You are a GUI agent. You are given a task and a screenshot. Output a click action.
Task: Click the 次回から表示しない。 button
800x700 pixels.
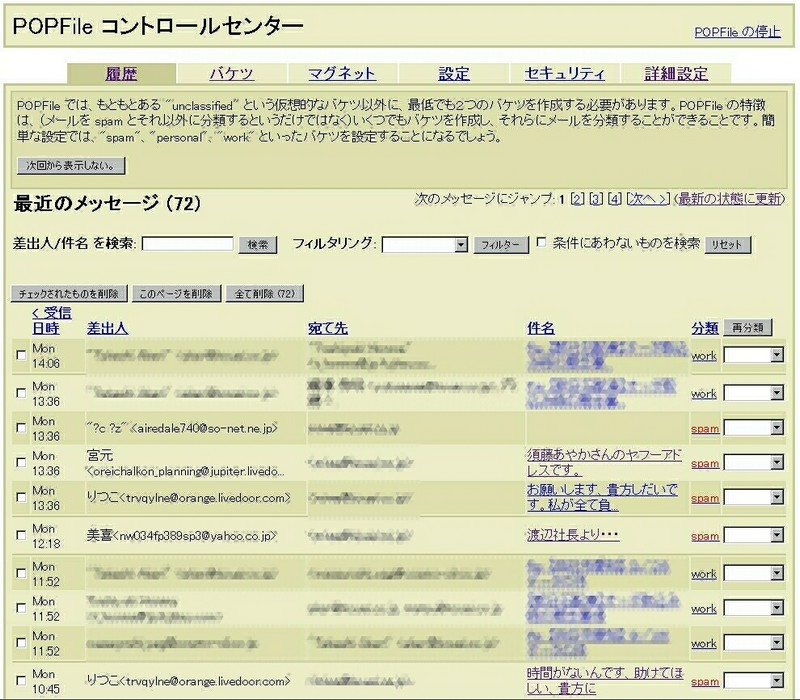[71, 166]
